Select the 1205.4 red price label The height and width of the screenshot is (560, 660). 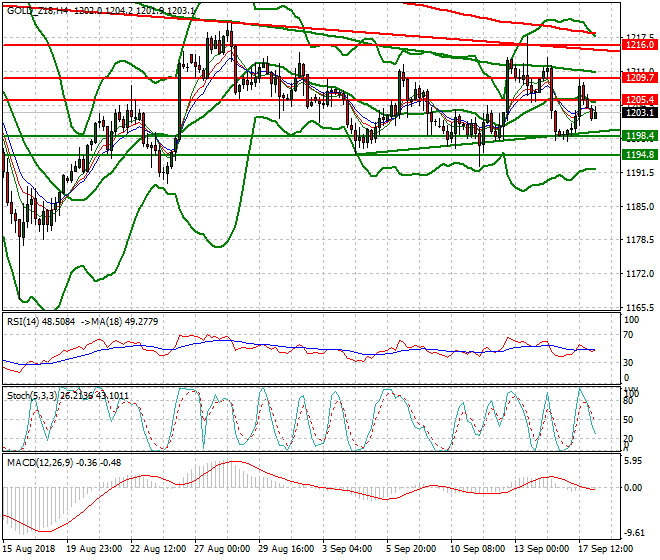(x=639, y=100)
